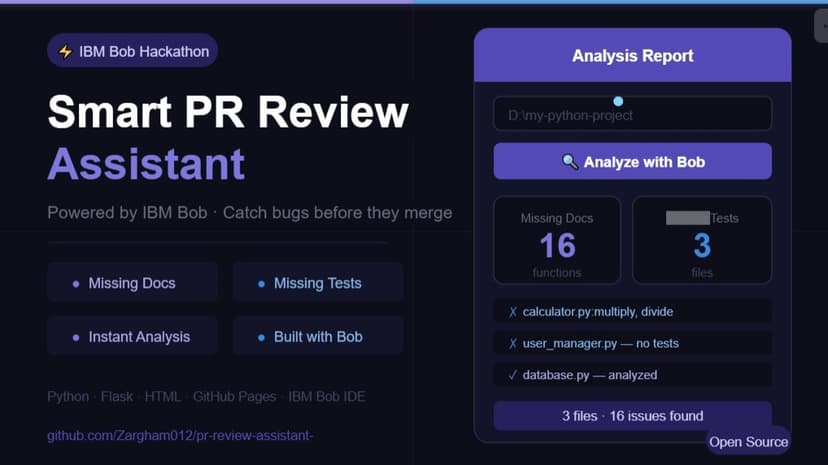Screen dimensions: 828x465
Task: Click the IBM Bob IDE label
Action: click(x=327, y=396)
